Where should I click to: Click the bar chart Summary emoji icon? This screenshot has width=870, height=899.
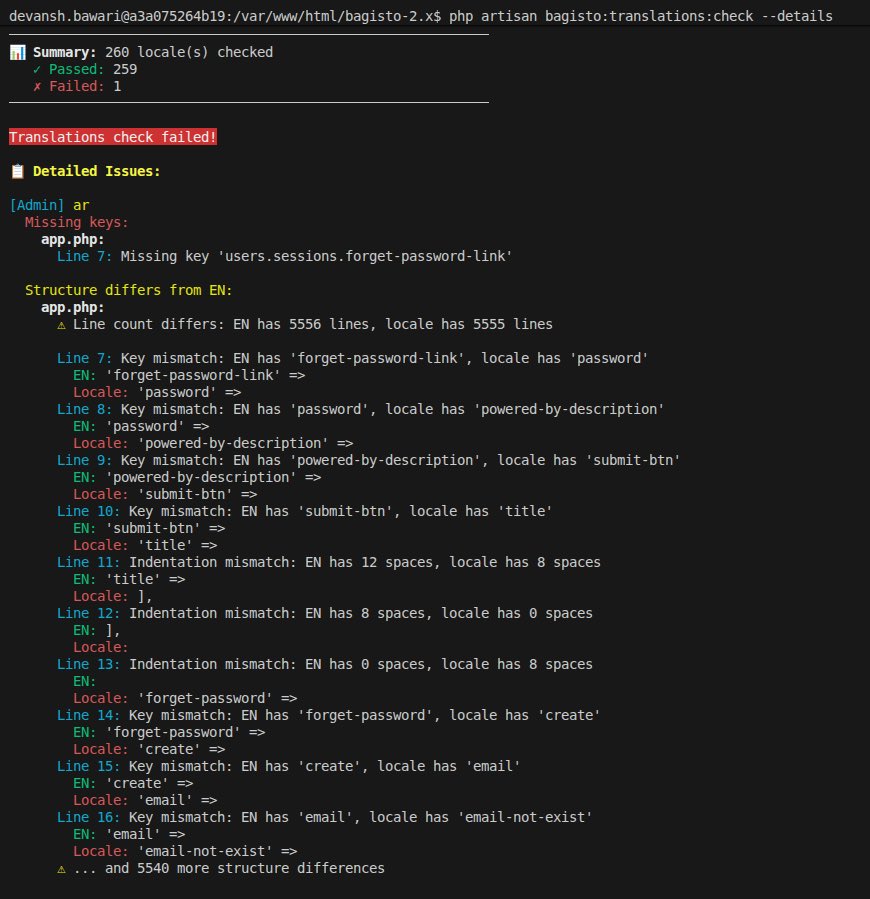pyautogui.click(x=18, y=52)
